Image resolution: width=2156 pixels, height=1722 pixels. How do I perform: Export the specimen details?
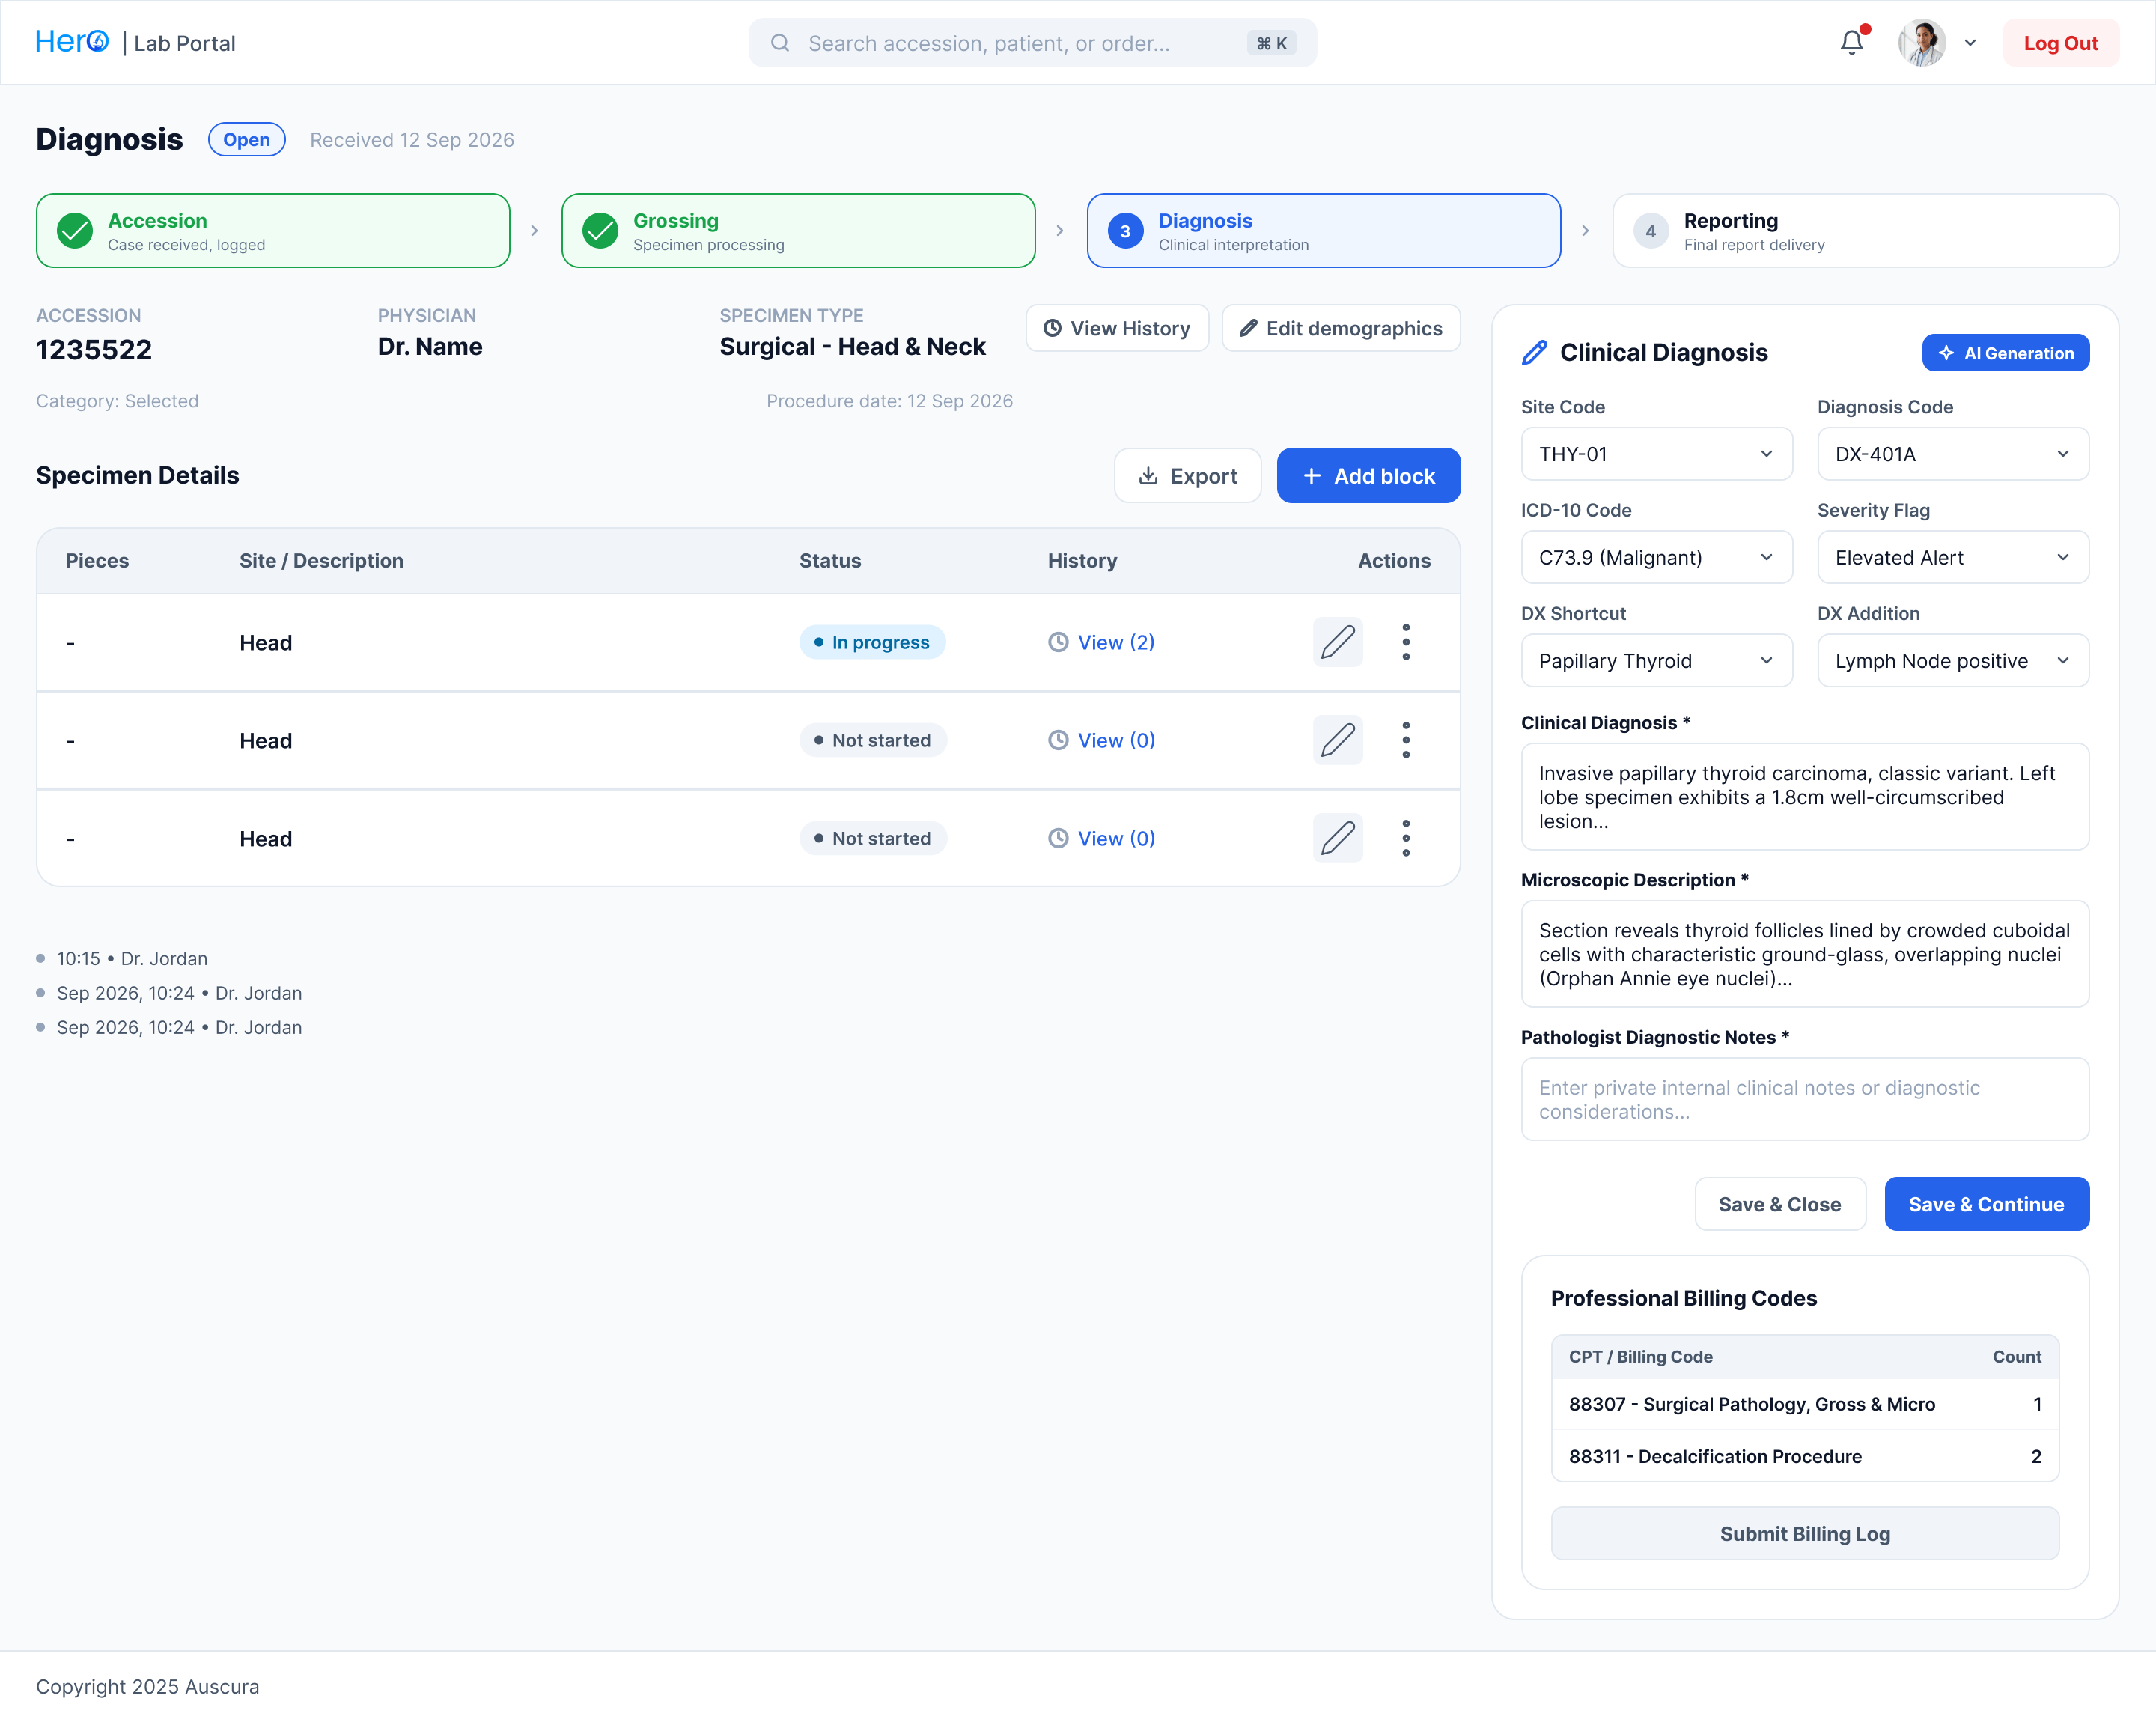tap(1188, 476)
